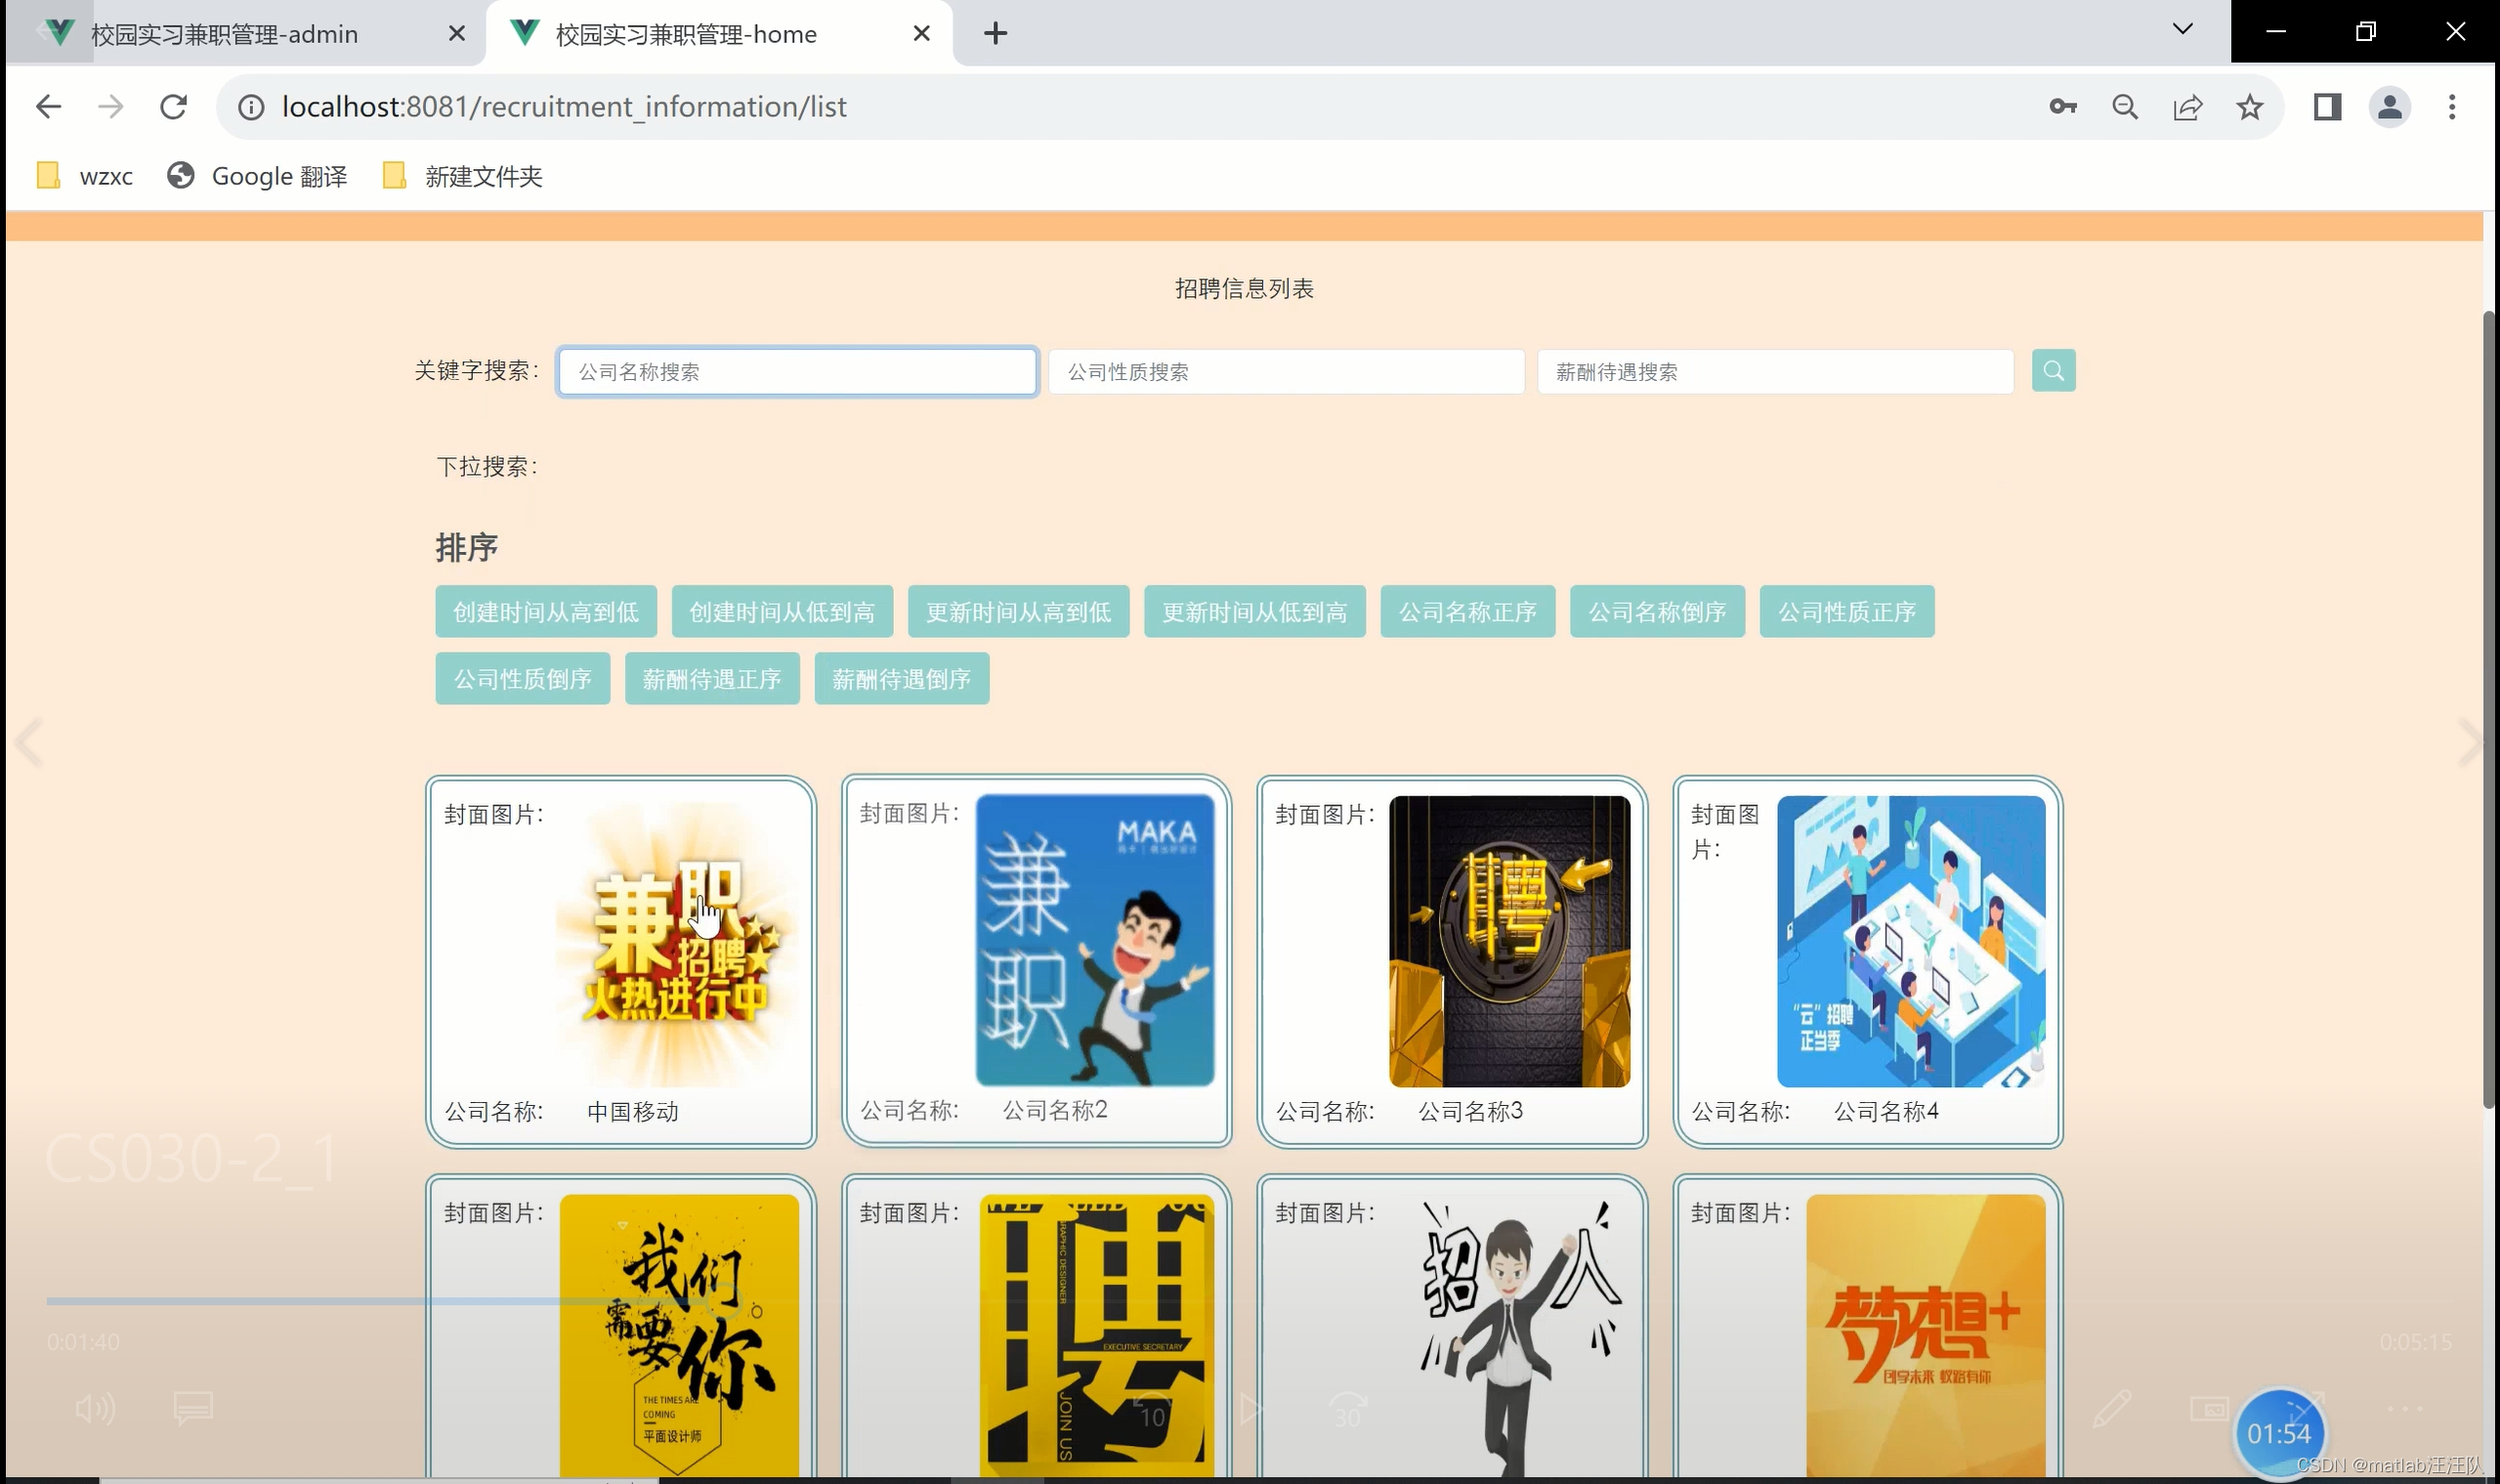2500x1484 pixels.
Task: Click the share page icon
Action: pos(2187,107)
